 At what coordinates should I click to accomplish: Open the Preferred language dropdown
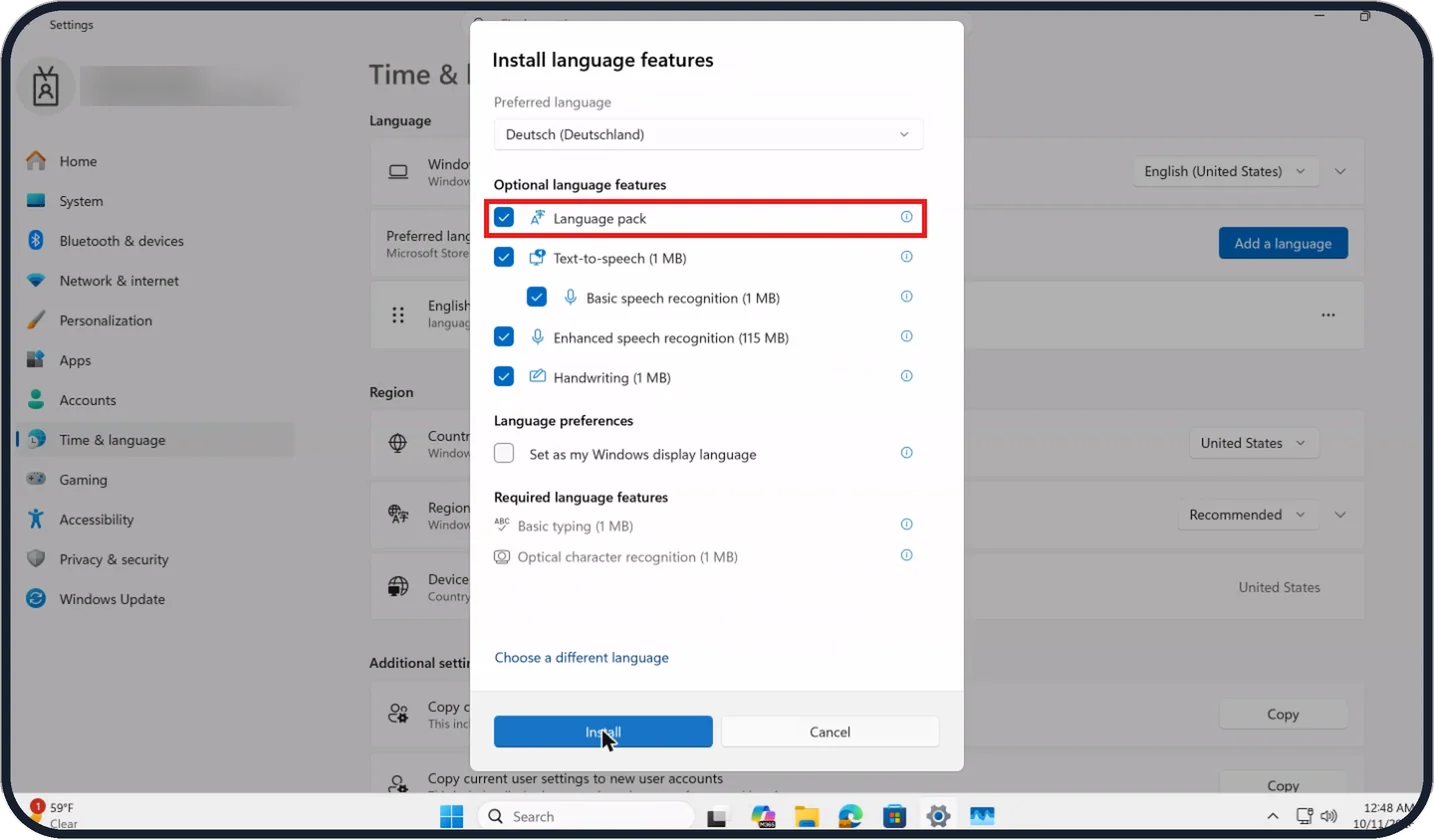point(709,134)
